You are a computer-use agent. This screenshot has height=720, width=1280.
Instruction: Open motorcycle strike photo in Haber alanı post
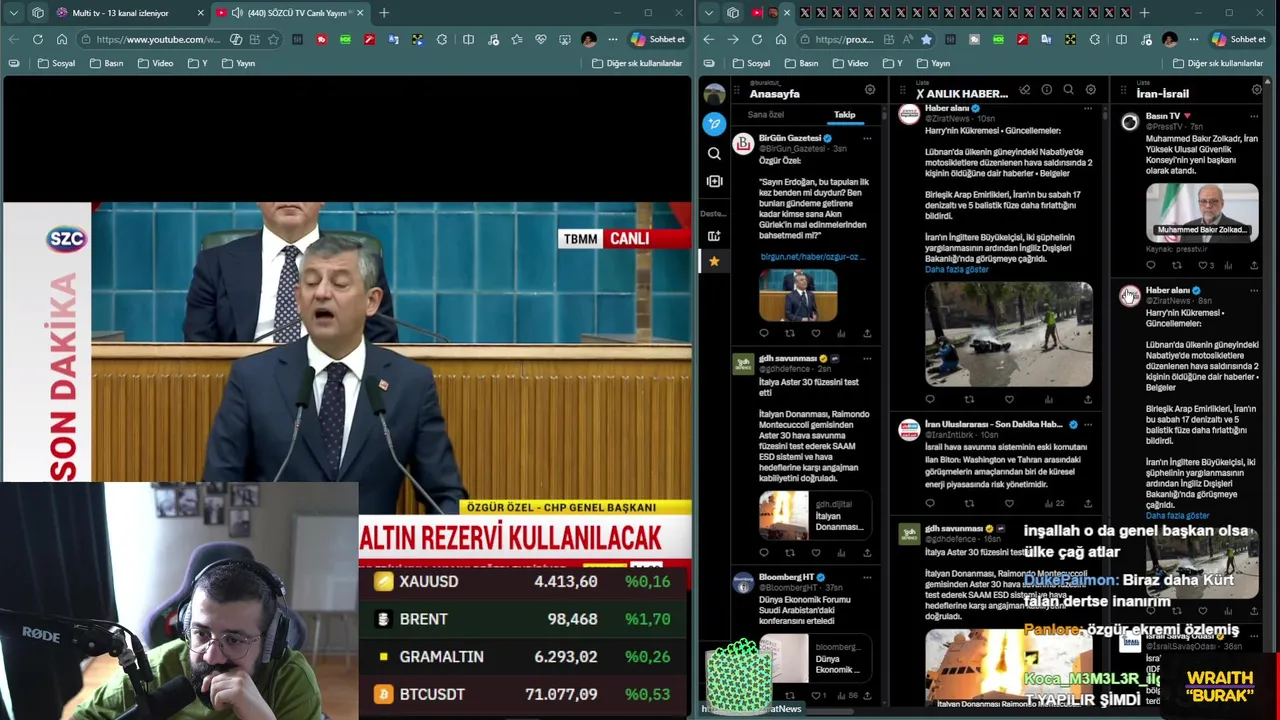pyautogui.click(x=1008, y=334)
